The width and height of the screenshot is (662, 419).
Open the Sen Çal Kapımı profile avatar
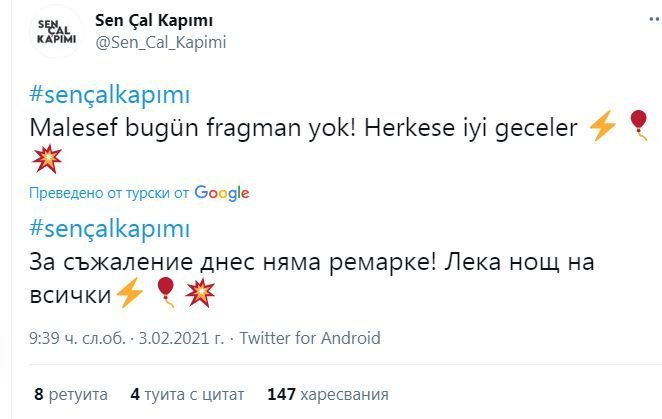[x=55, y=31]
